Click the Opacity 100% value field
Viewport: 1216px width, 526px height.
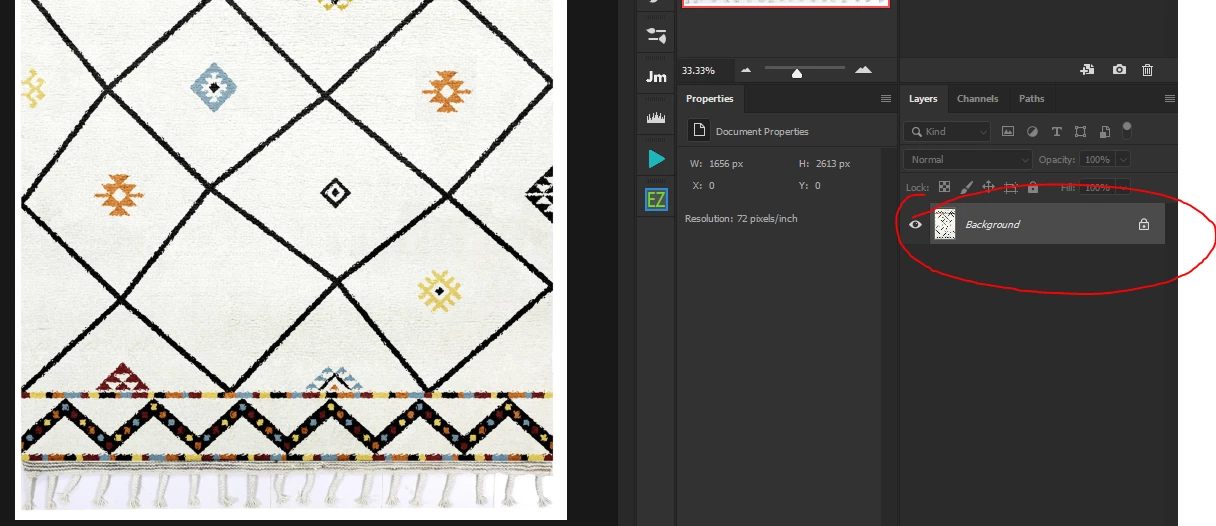1096,159
